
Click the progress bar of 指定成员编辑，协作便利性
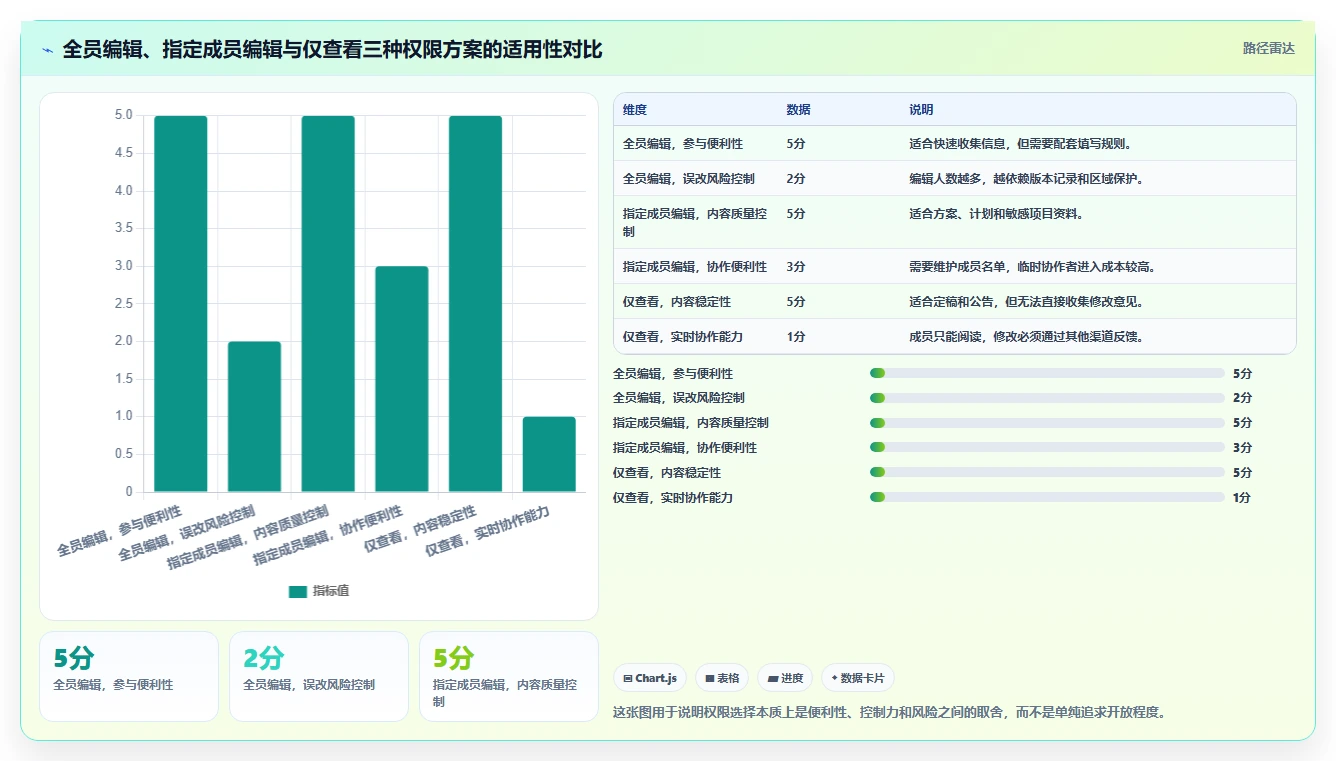(x=1047, y=447)
